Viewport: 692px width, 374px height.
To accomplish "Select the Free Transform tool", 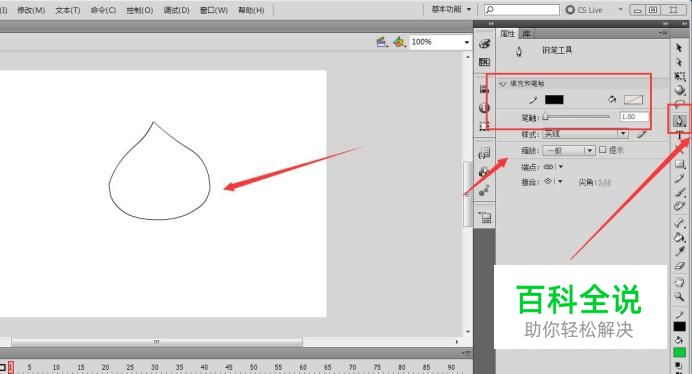I will tap(680, 76).
